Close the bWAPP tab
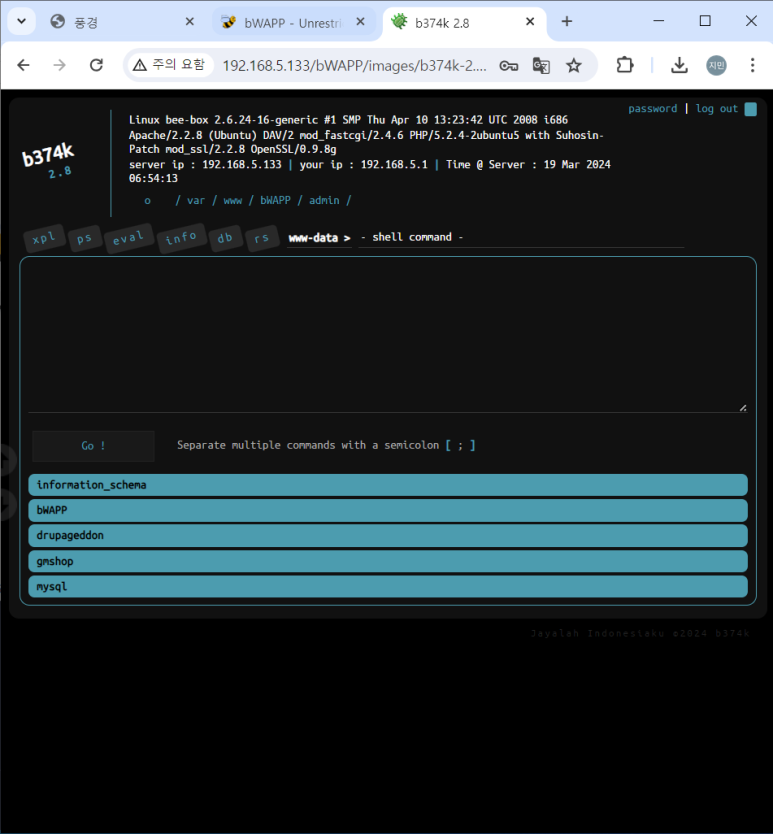 (x=360, y=22)
